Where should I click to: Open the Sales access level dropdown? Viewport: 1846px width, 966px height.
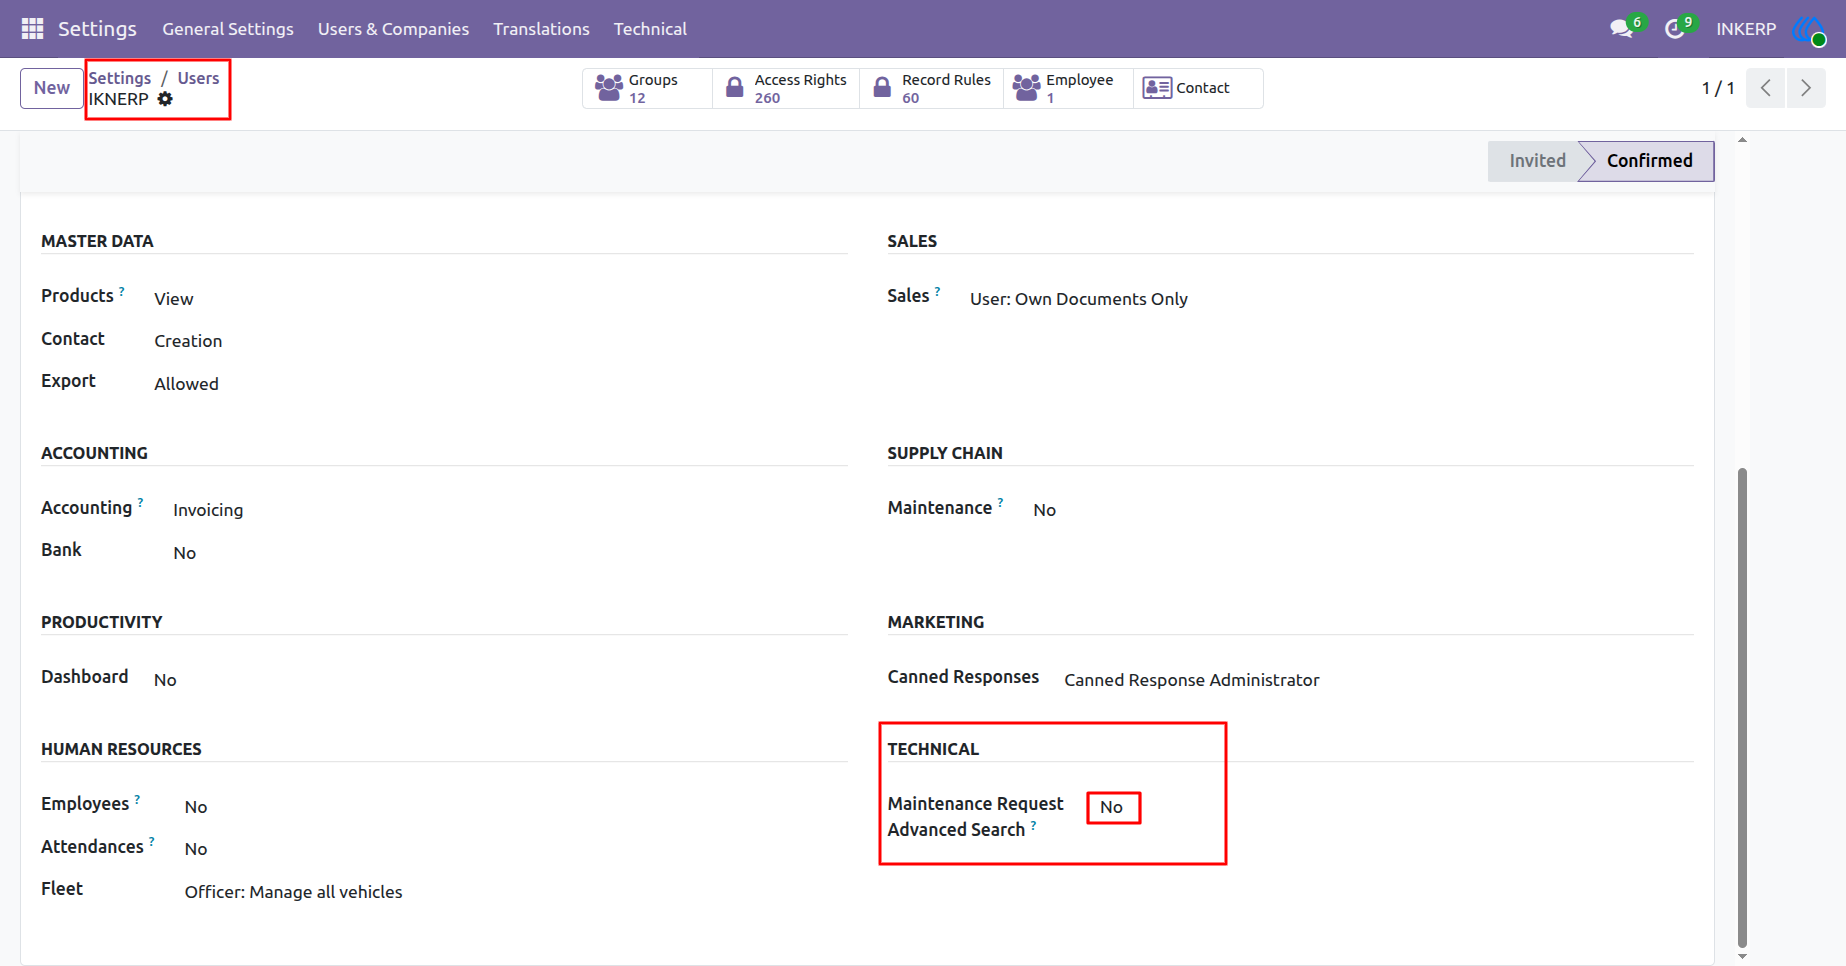1079,299
